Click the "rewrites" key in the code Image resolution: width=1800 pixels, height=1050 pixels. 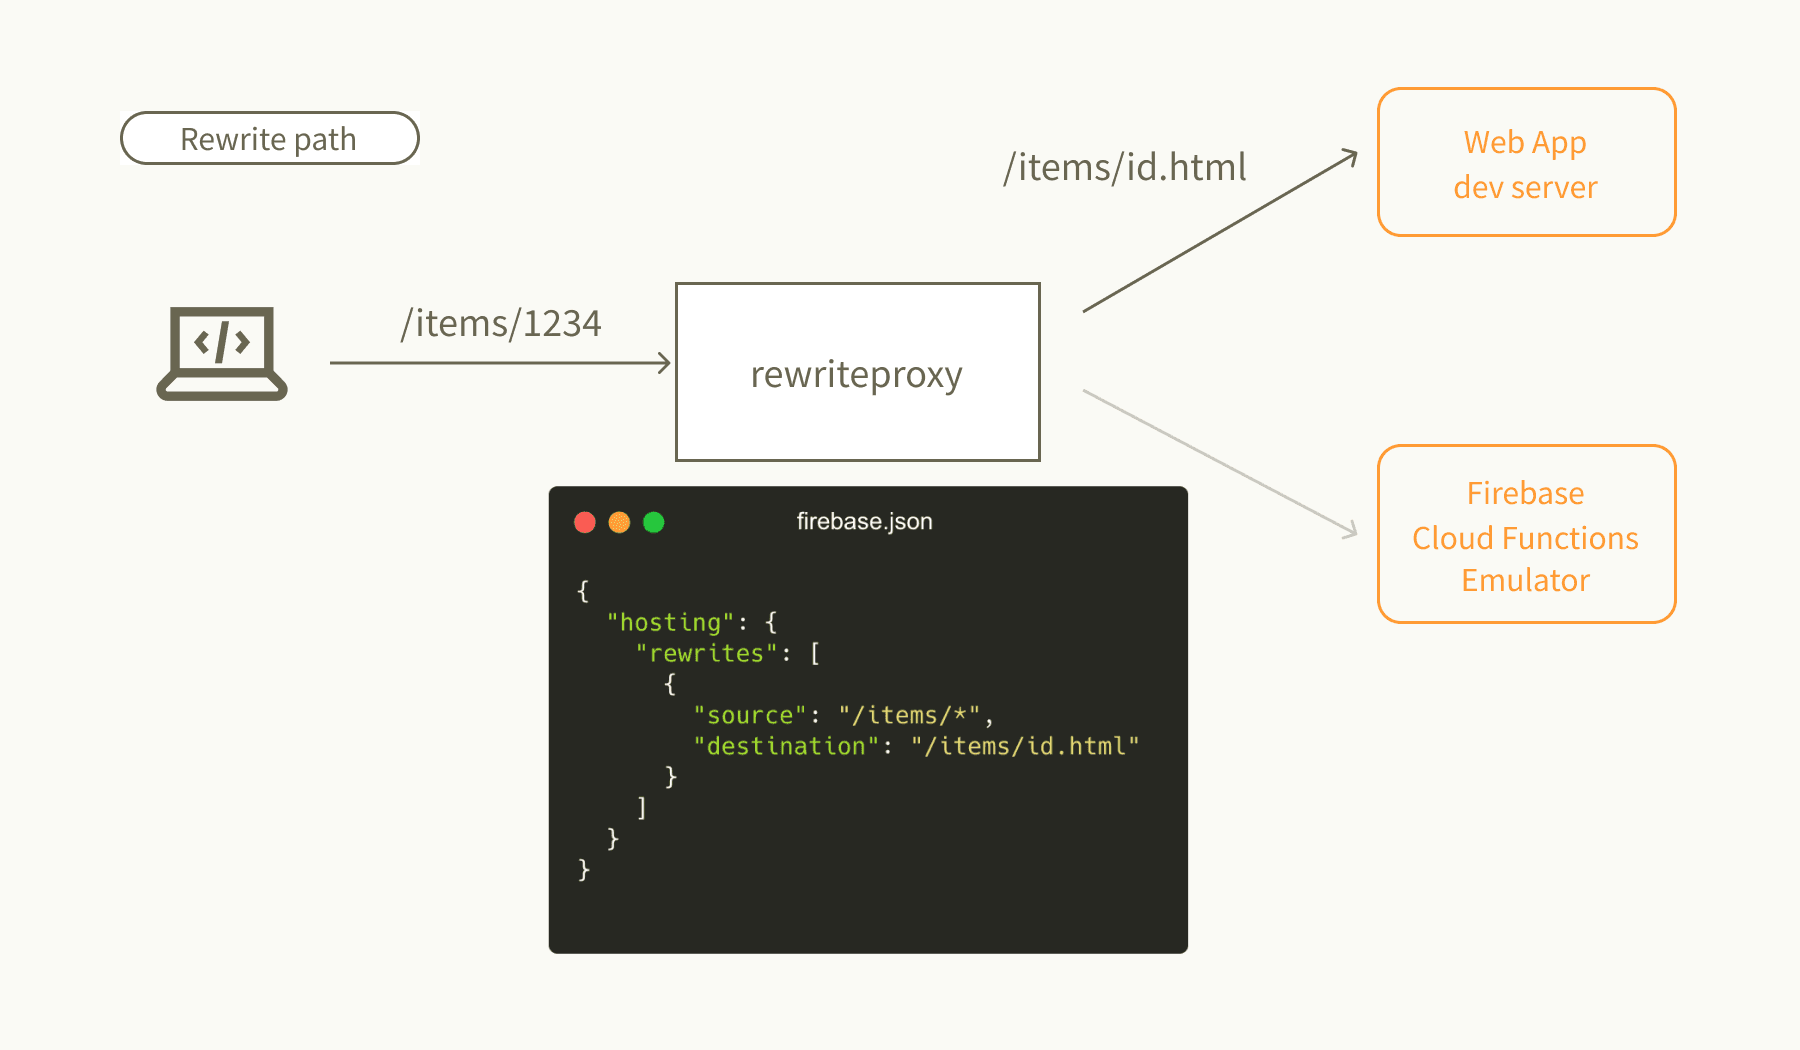pos(706,653)
